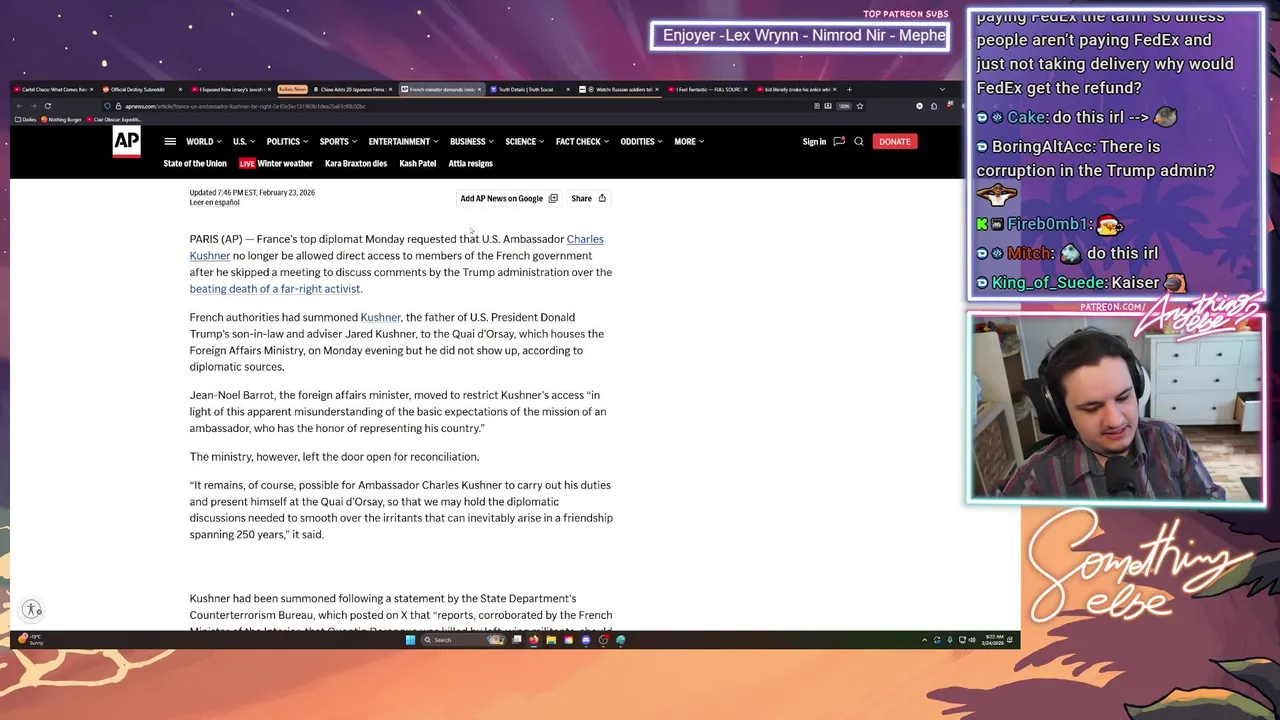Open the Kara Braxton dies topic
The image size is (1280, 720).
pyautogui.click(x=356, y=164)
